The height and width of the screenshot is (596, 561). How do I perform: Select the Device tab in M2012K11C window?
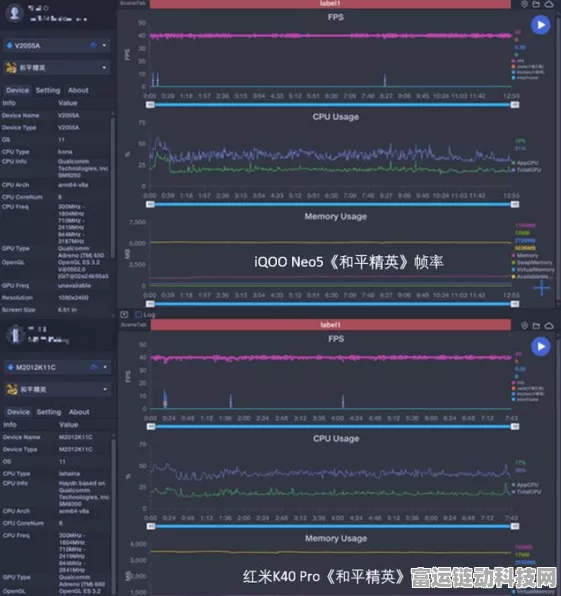point(18,412)
